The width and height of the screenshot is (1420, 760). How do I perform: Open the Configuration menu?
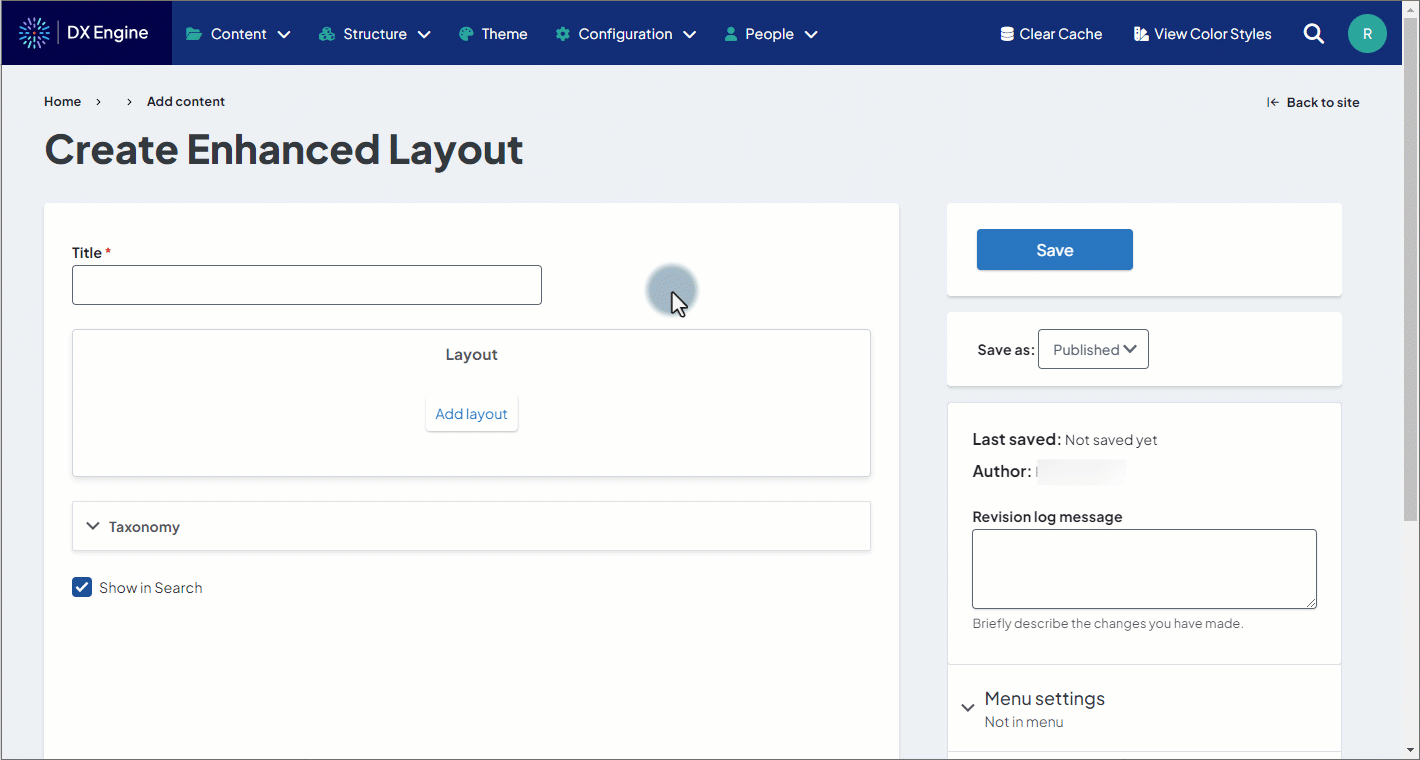pos(626,34)
